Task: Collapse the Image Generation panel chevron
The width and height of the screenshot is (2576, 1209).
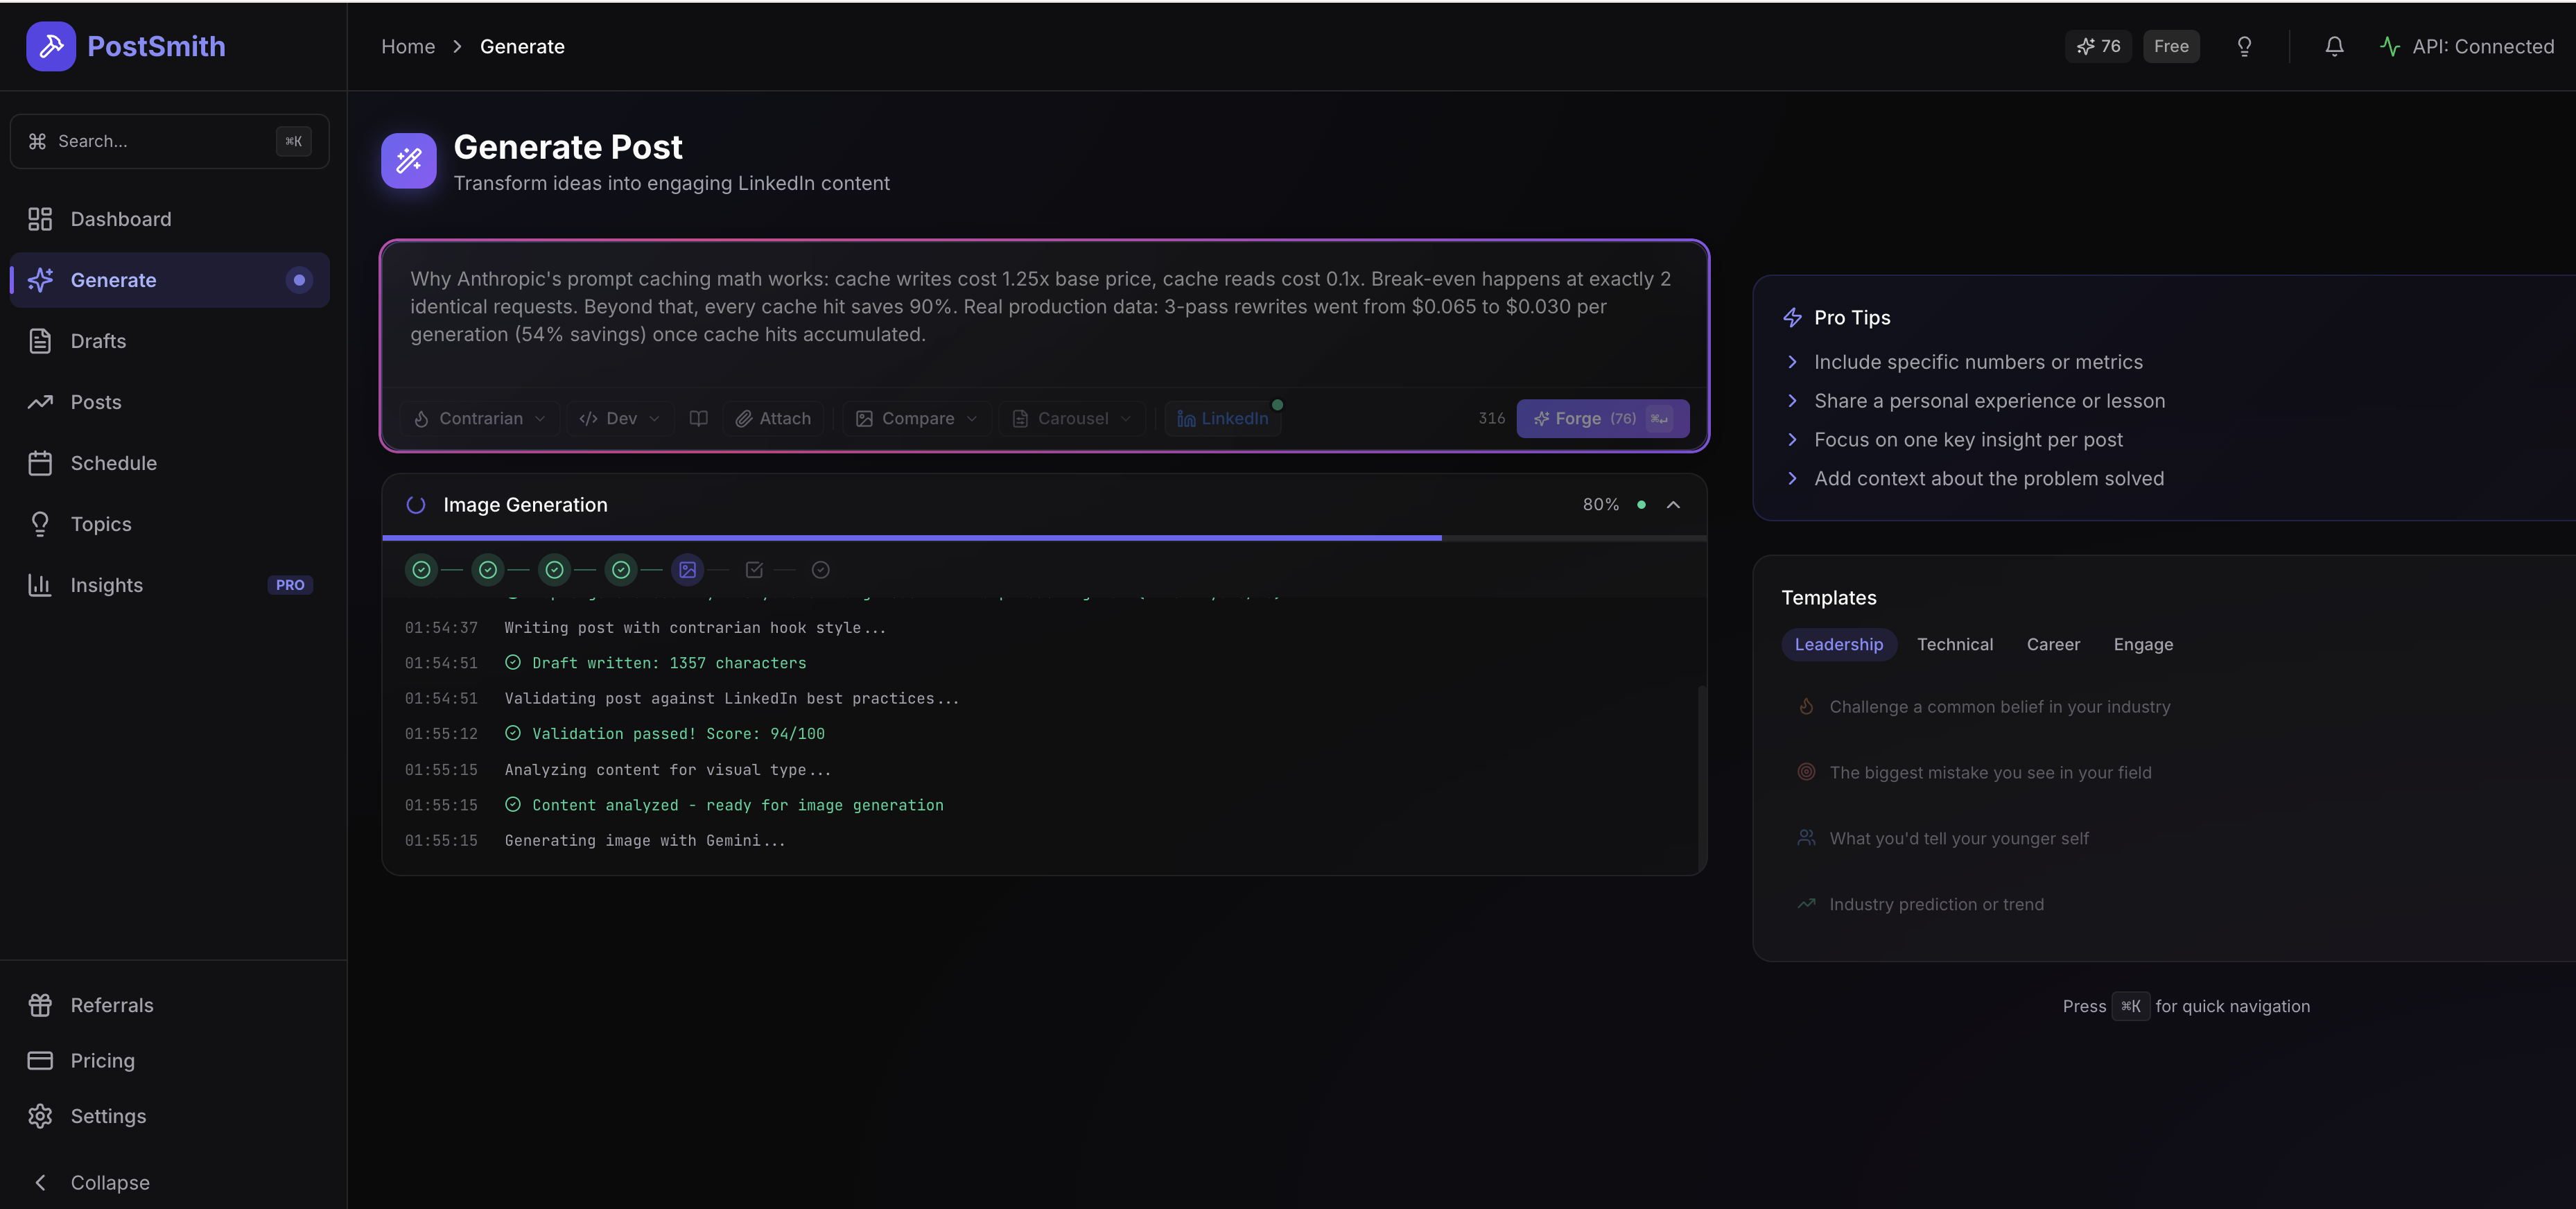Action: (1673, 505)
